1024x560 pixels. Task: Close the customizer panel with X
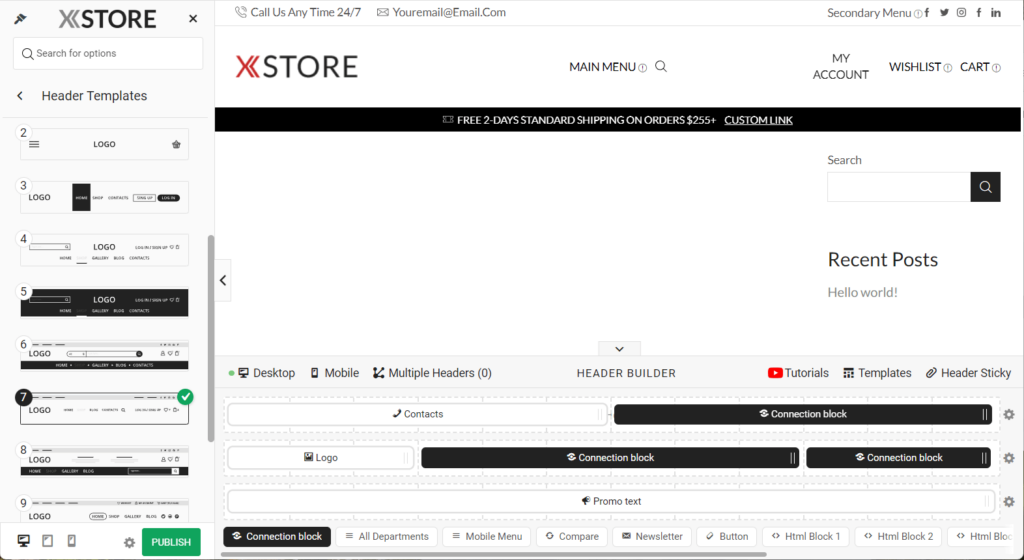click(193, 19)
